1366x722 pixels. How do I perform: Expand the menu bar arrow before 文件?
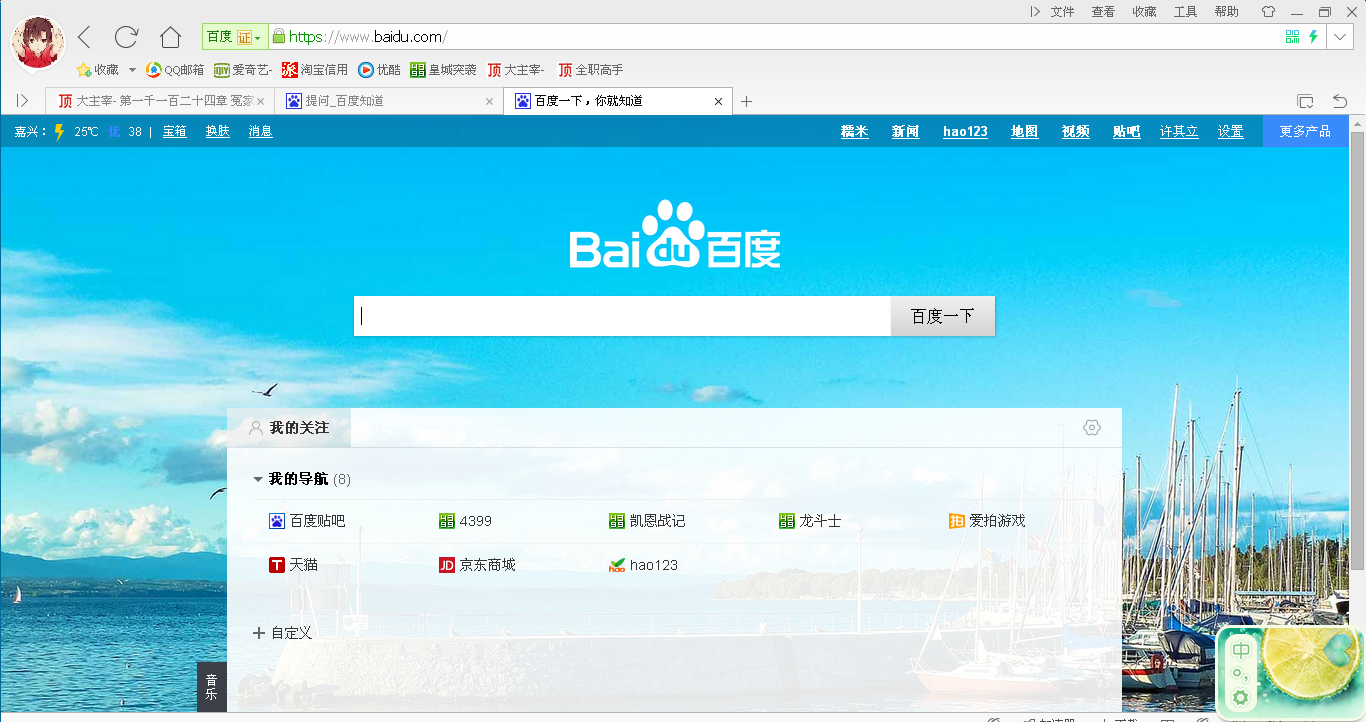(x=1035, y=12)
